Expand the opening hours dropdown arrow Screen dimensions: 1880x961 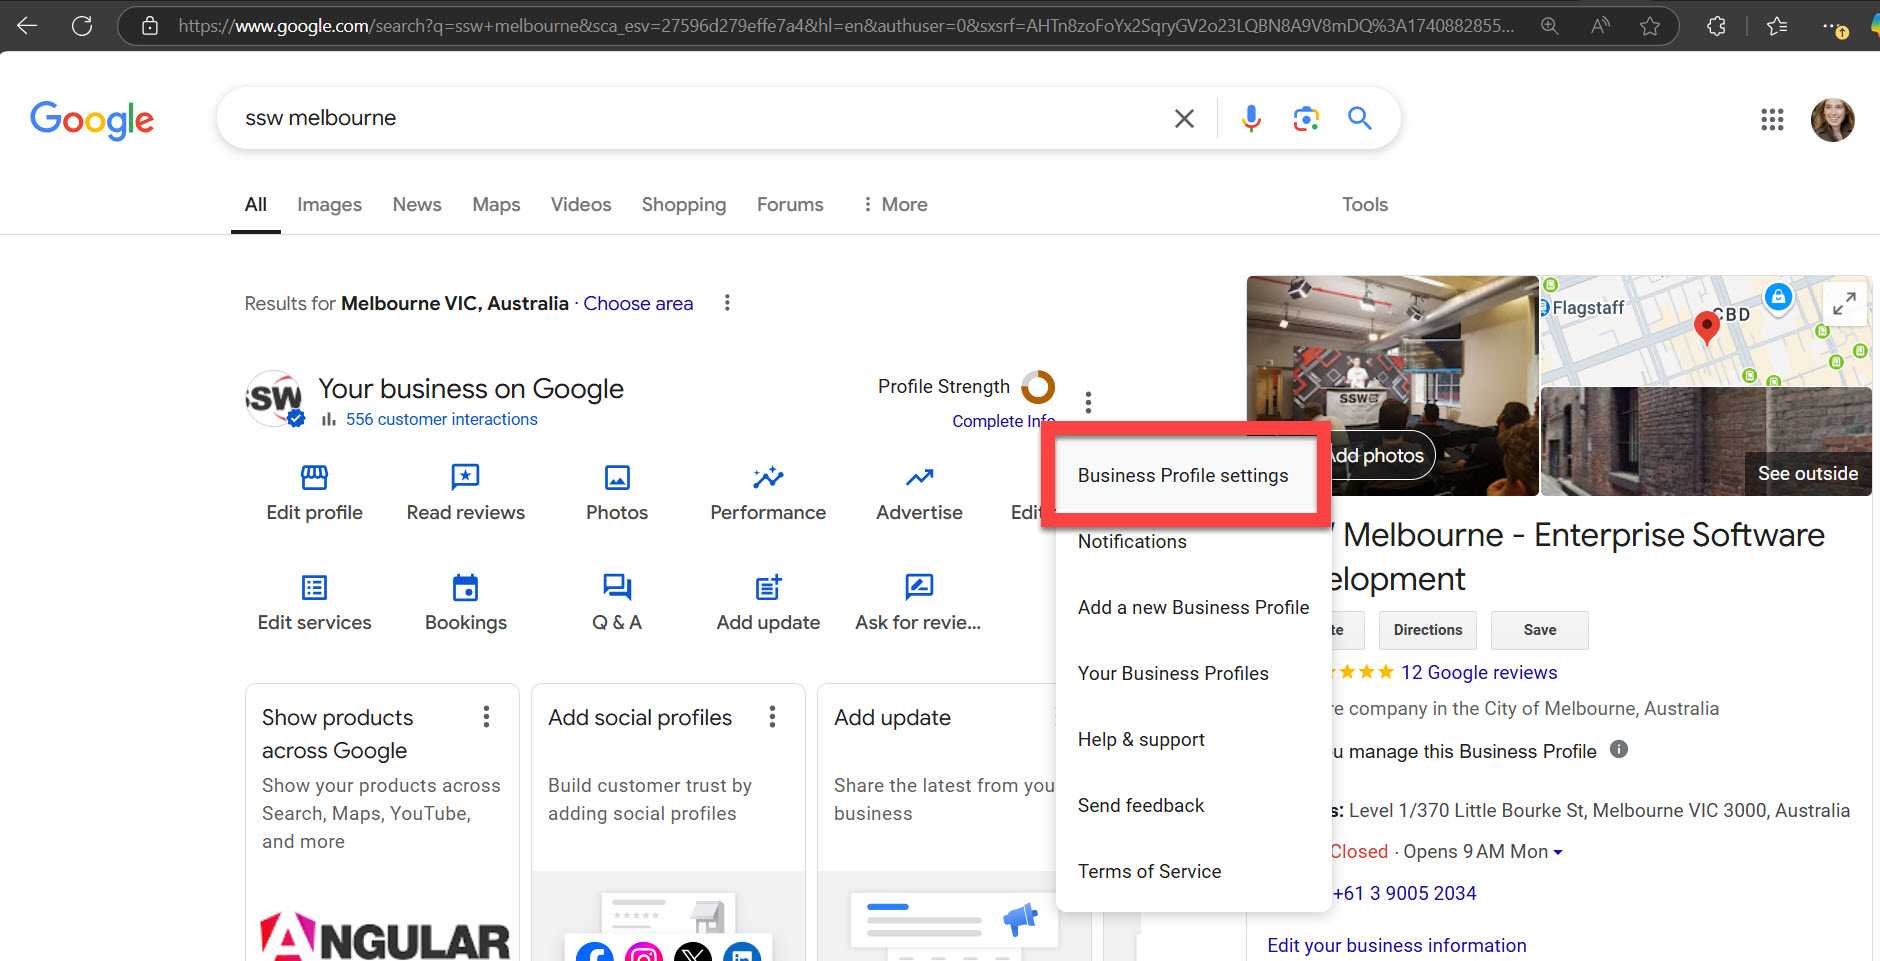pyautogui.click(x=1558, y=853)
